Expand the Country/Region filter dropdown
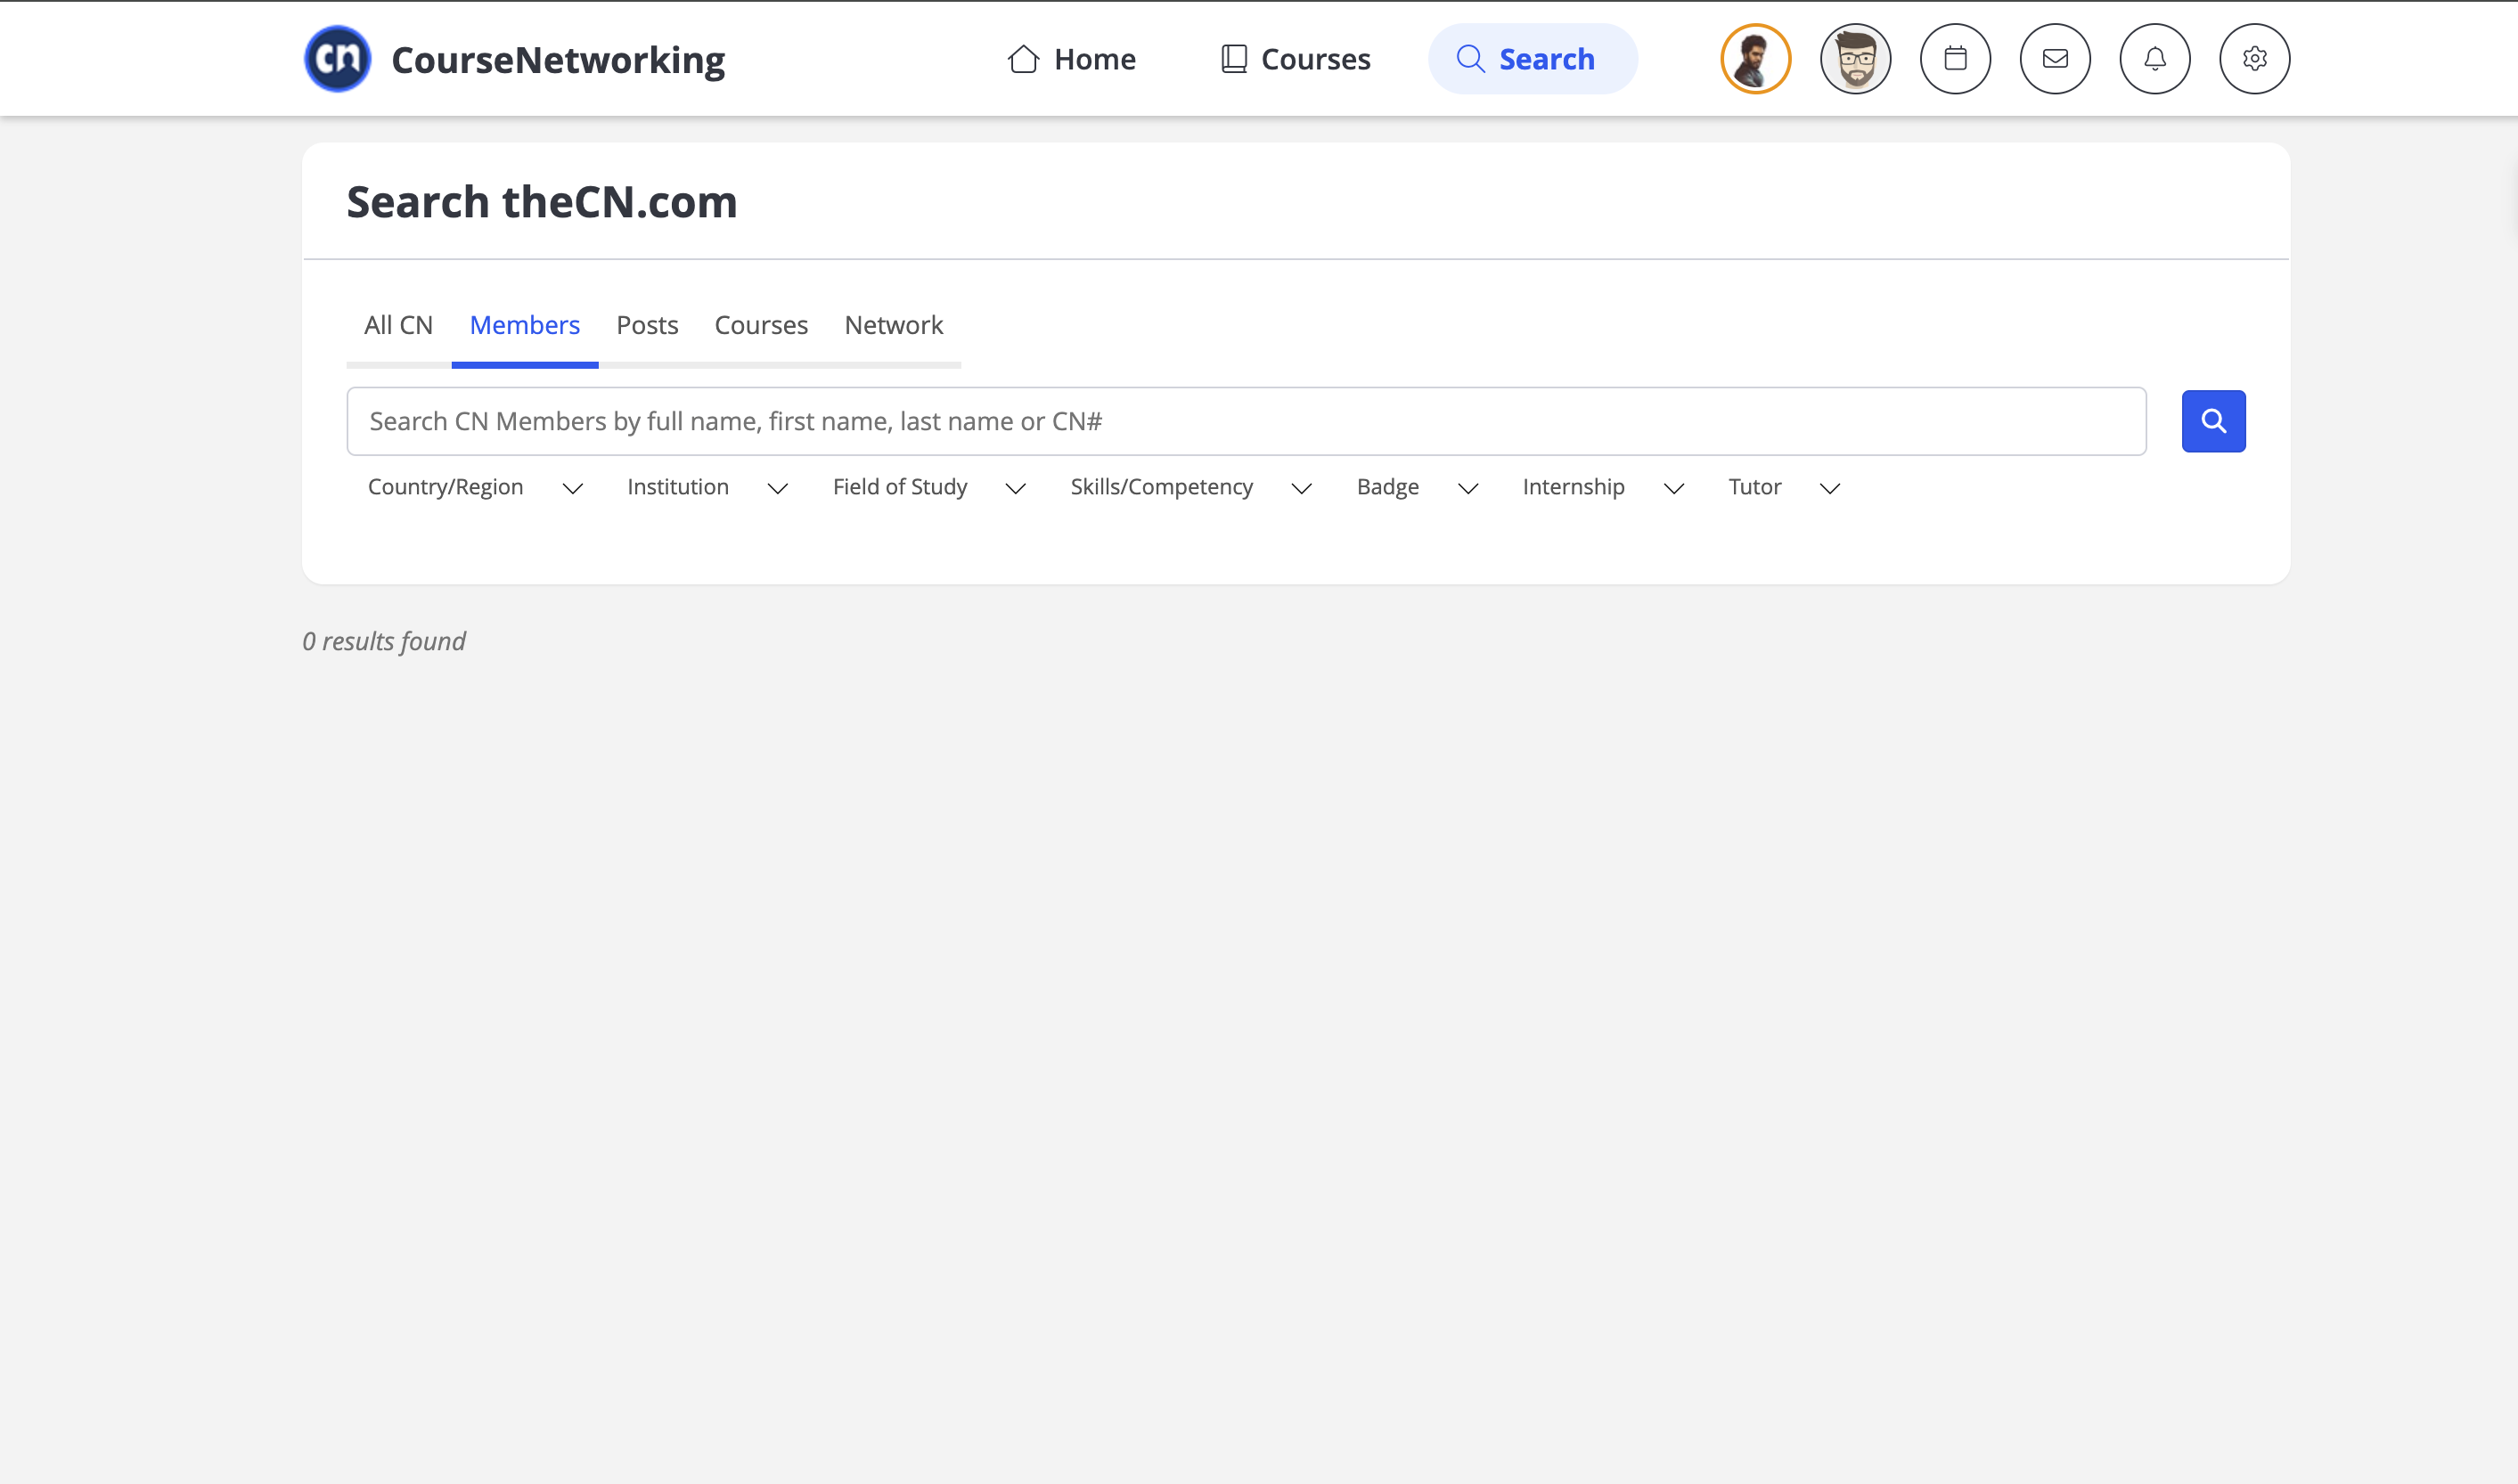 (x=476, y=487)
